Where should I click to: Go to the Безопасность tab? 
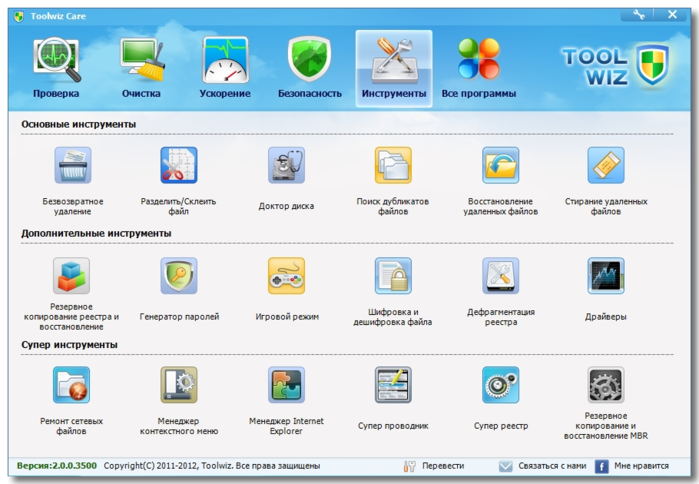pyautogui.click(x=310, y=68)
